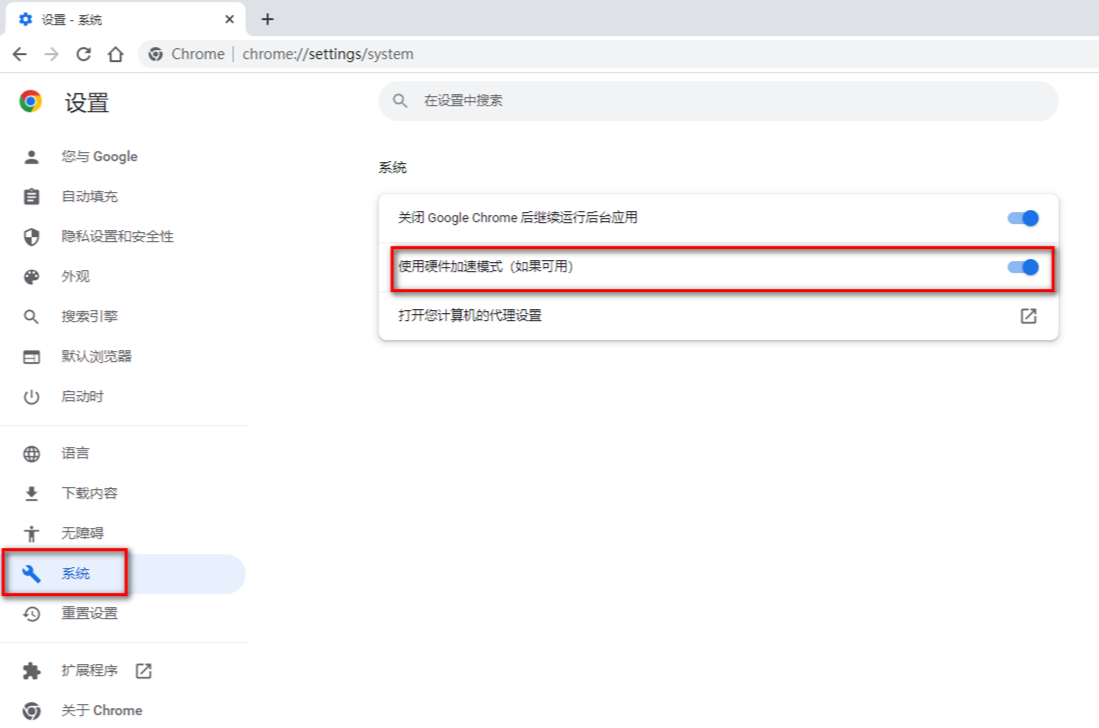Click 关闭 Google Chrome 后继续运行后台应用 label
Image resolution: width=1099 pixels, height=728 pixels.
(518, 217)
